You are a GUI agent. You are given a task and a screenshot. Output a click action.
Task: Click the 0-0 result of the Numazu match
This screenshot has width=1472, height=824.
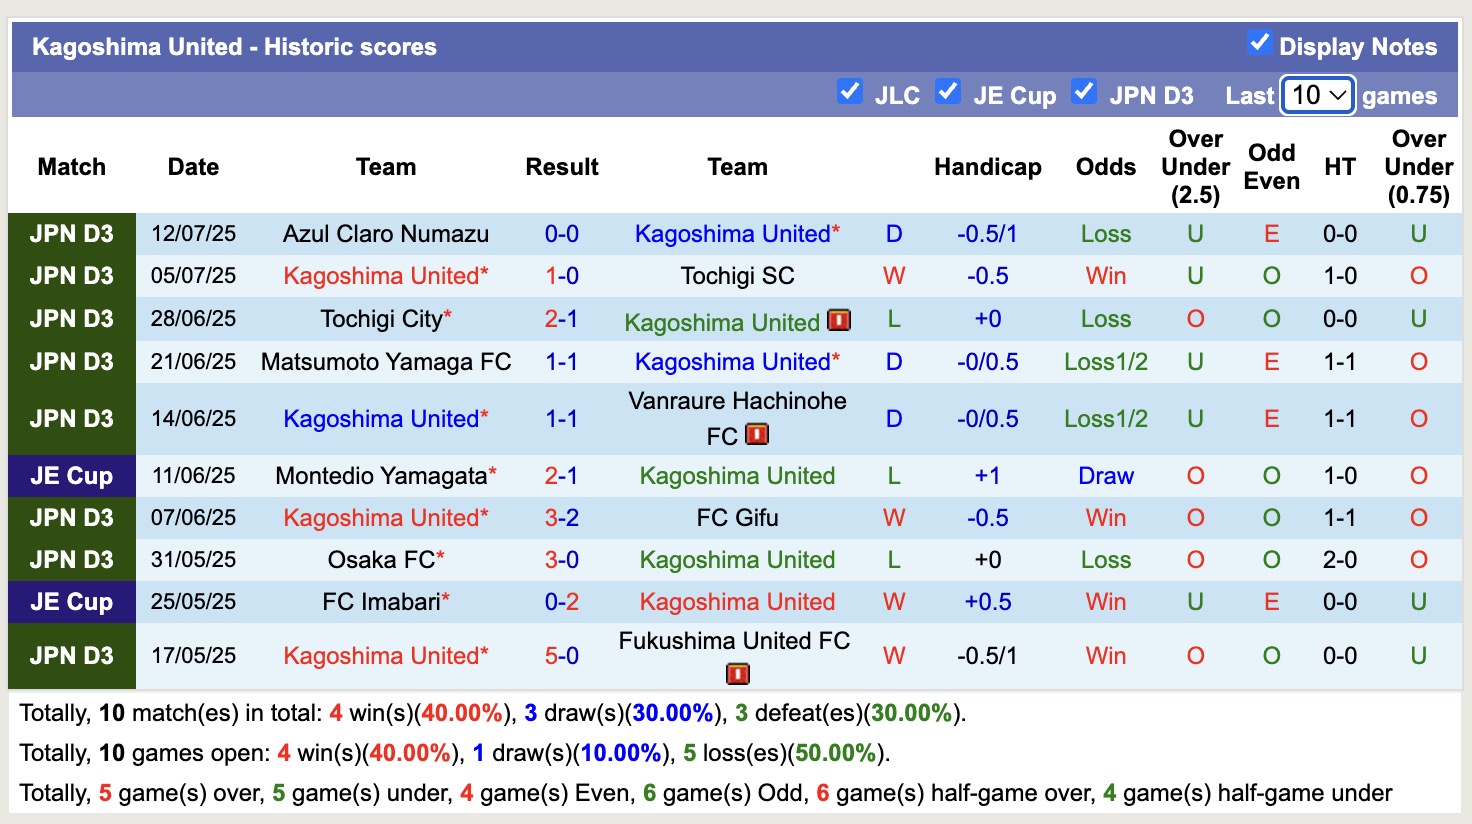pos(562,233)
